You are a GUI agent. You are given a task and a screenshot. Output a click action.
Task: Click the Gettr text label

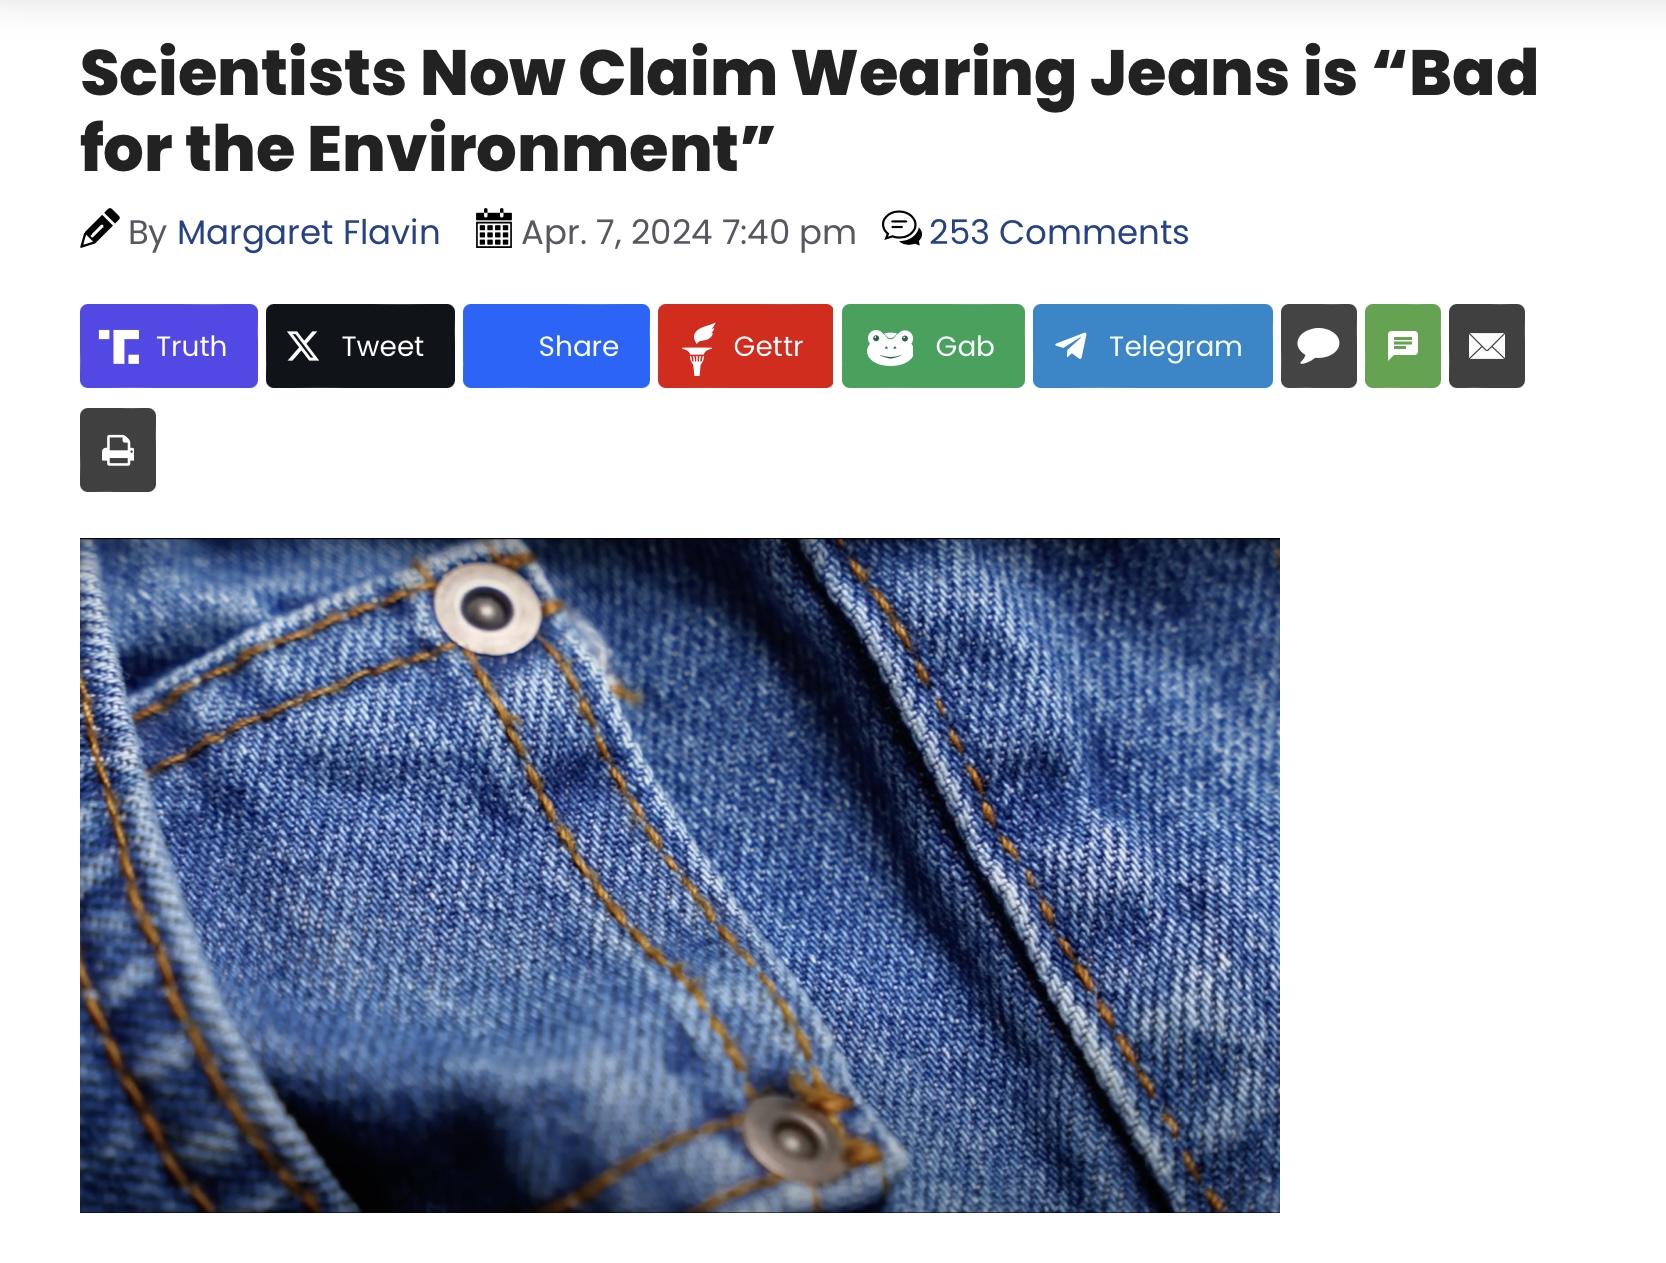point(768,346)
